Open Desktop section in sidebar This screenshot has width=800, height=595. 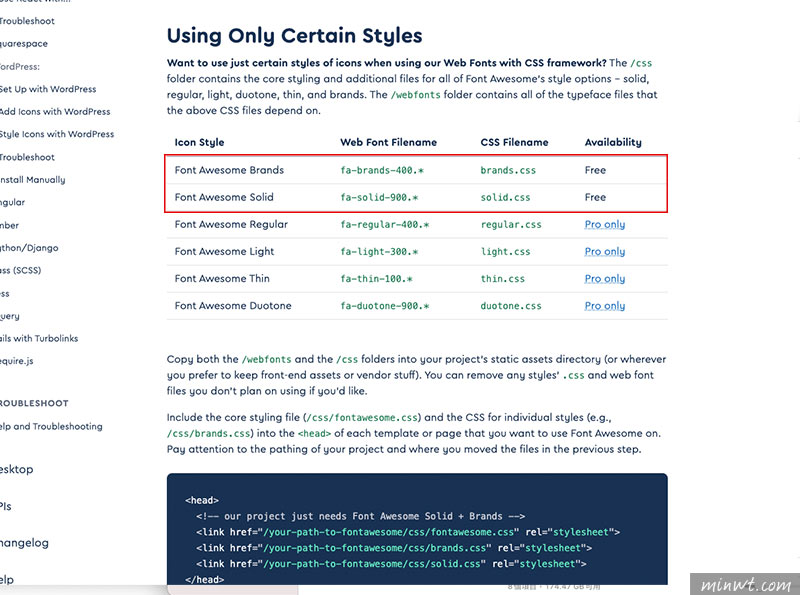coord(16,469)
